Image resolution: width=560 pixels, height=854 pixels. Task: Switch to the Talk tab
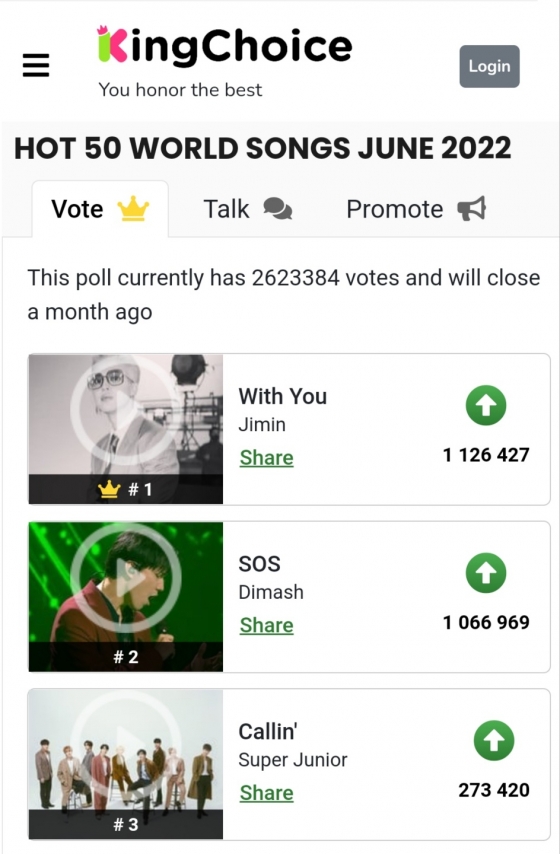click(x=248, y=209)
